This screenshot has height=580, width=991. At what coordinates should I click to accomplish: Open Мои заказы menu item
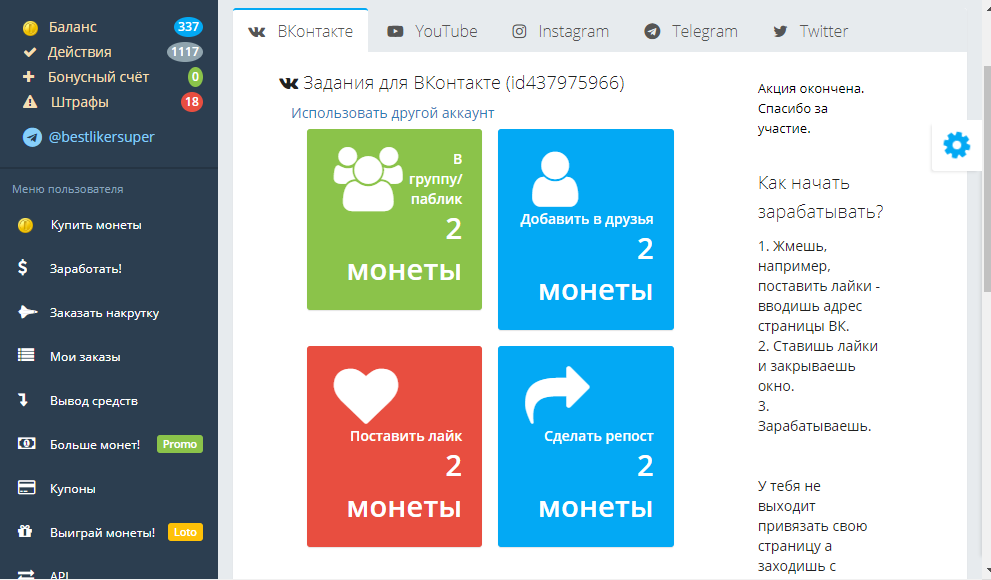click(x=109, y=357)
